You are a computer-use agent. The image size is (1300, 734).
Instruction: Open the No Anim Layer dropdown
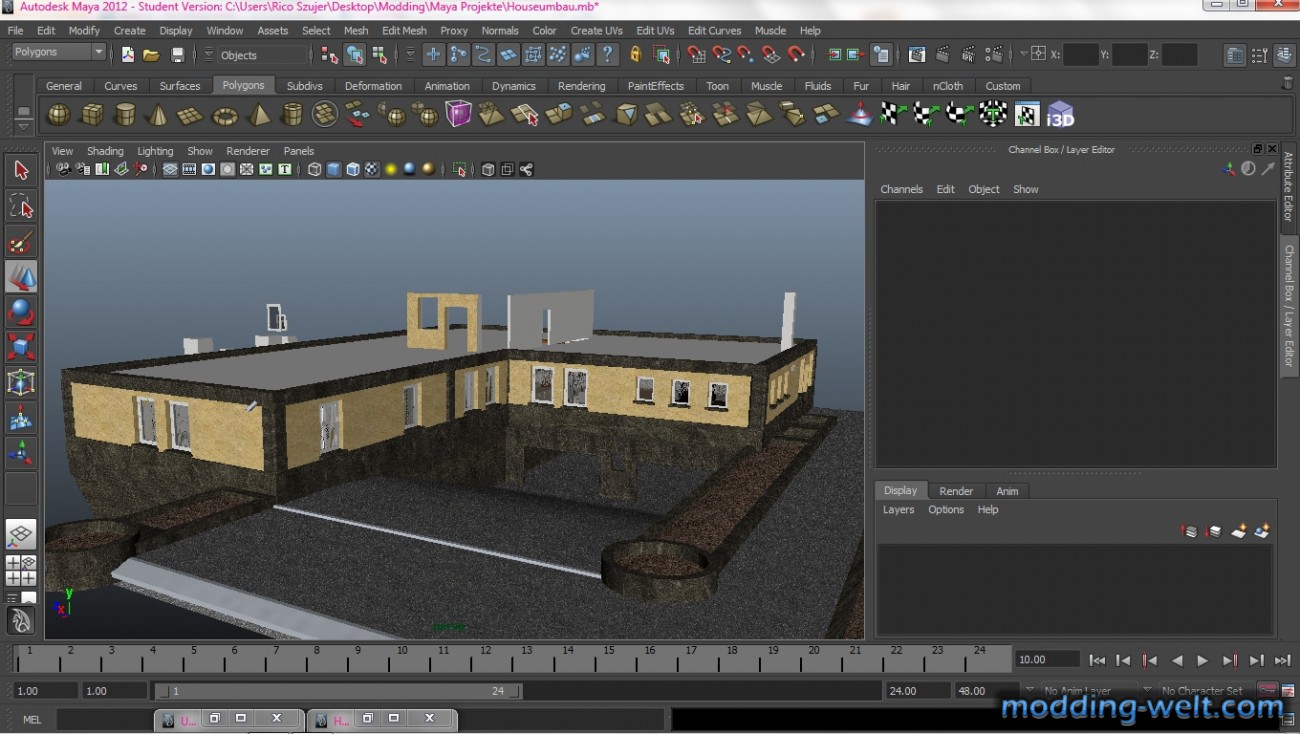(x=1090, y=691)
